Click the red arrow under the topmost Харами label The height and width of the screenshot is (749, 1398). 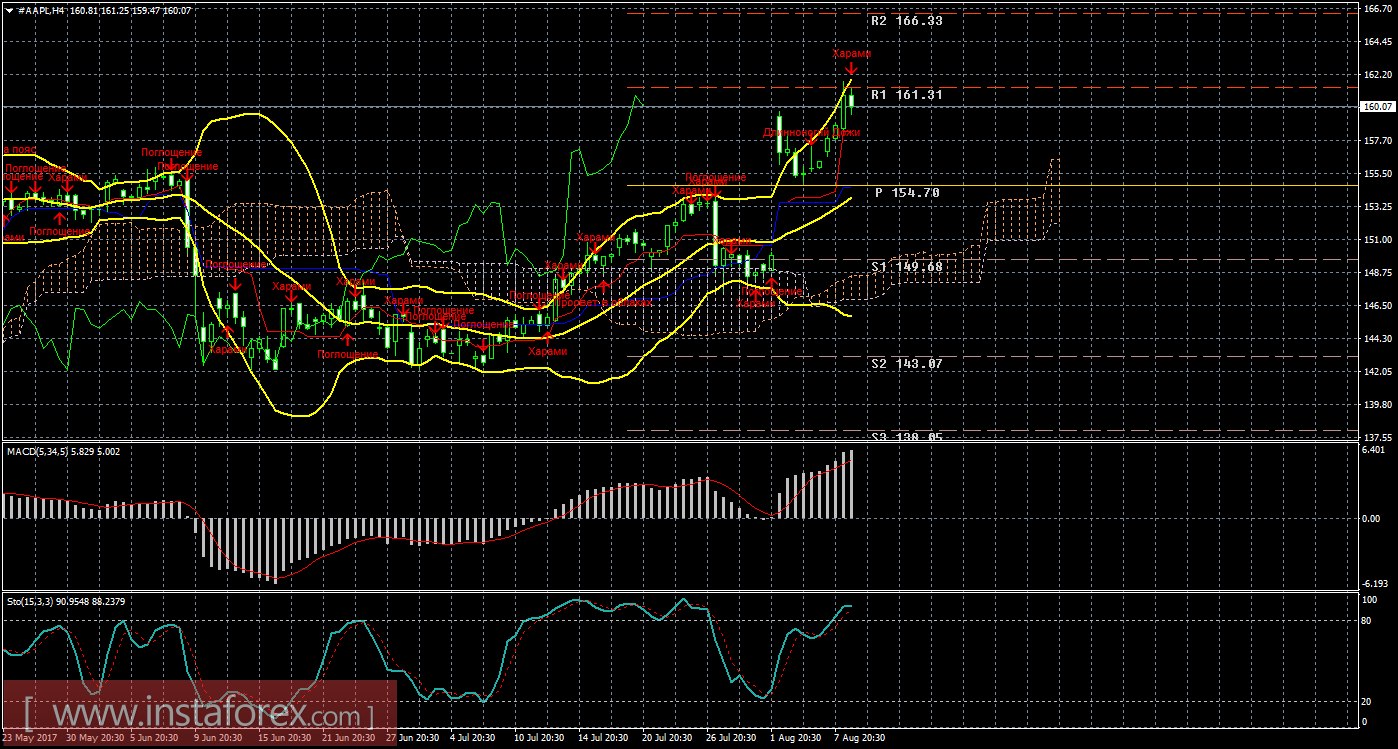click(851, 68)
